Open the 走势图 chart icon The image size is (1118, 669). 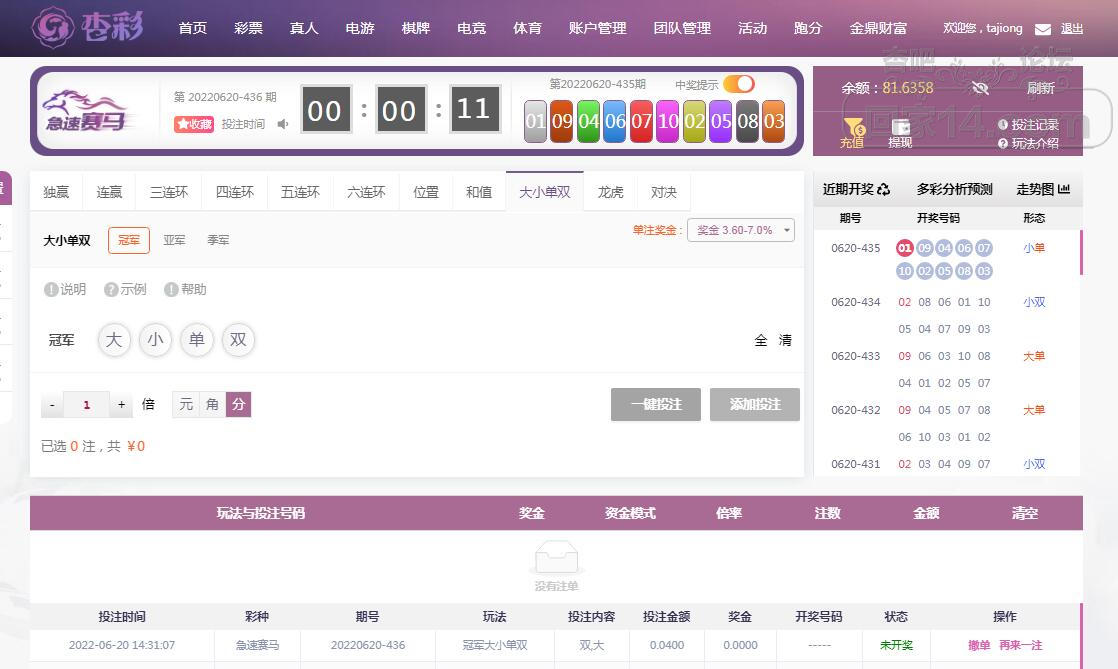(x=1064, y=189)
